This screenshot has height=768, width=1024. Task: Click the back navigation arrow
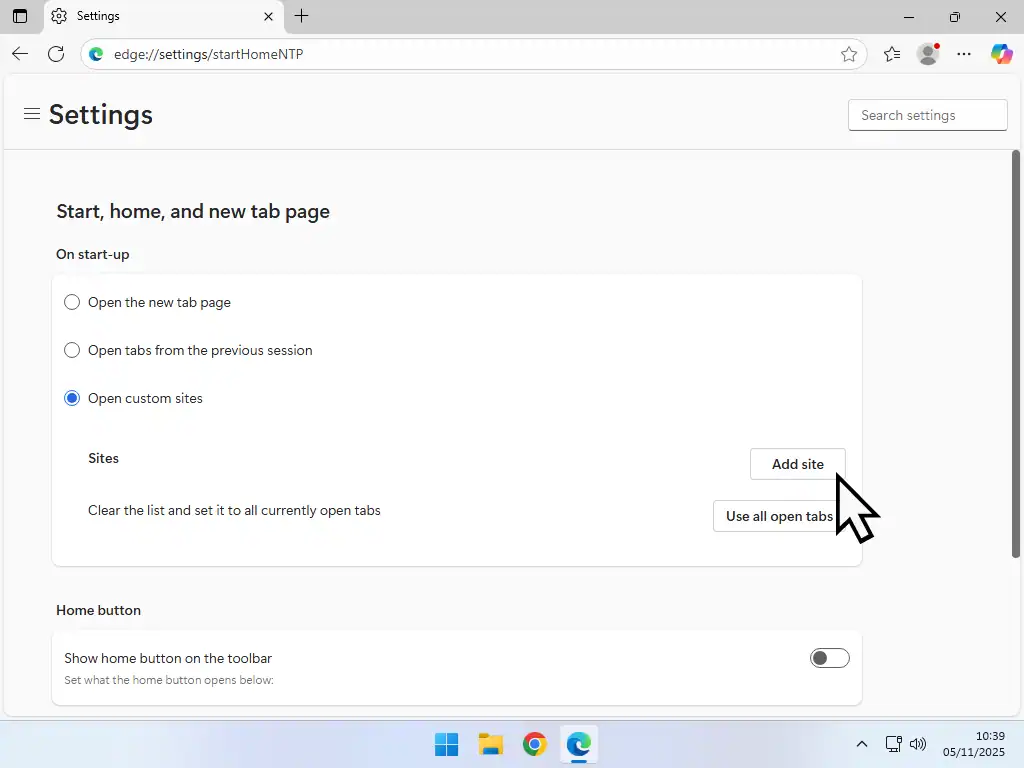20,54
